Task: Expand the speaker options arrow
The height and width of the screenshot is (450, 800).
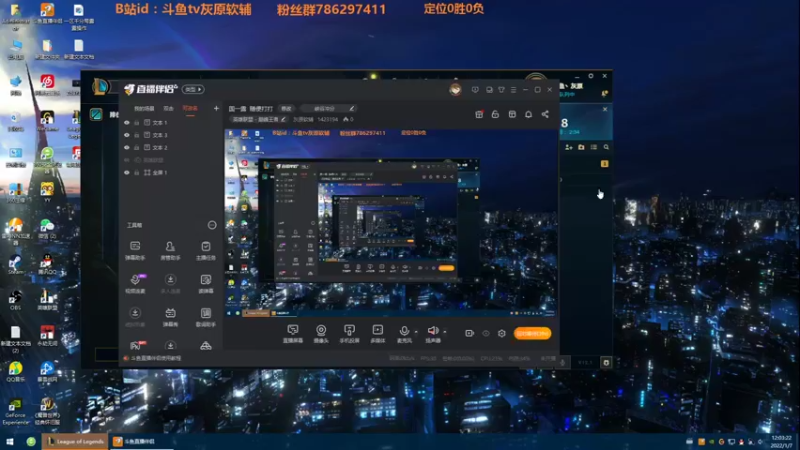Action: point(445,332)
